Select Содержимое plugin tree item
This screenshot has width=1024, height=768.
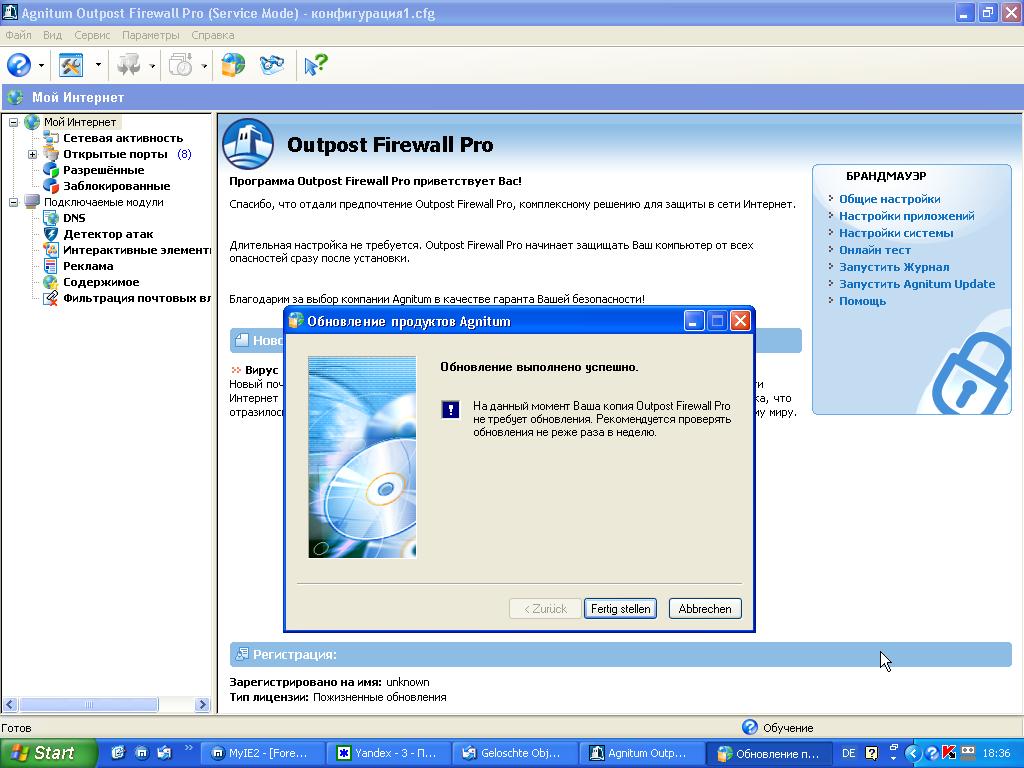(101, 282)
